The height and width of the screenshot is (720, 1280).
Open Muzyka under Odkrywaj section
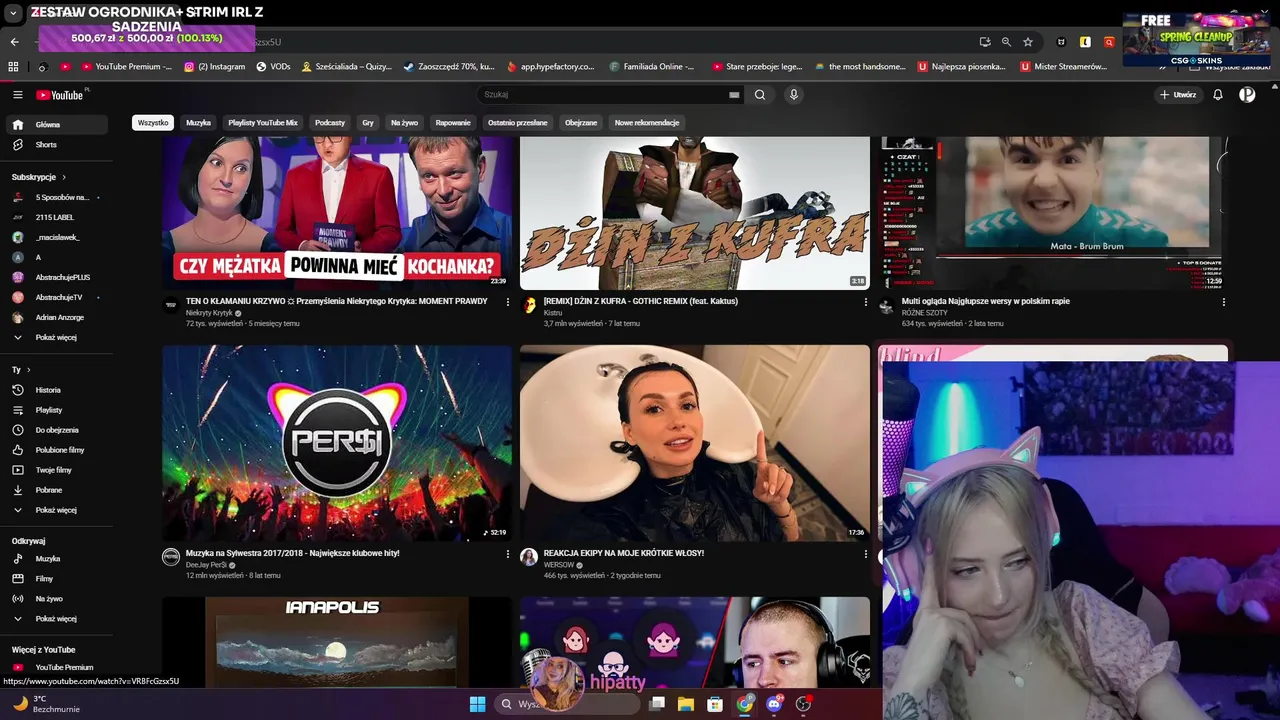[55, 559]
